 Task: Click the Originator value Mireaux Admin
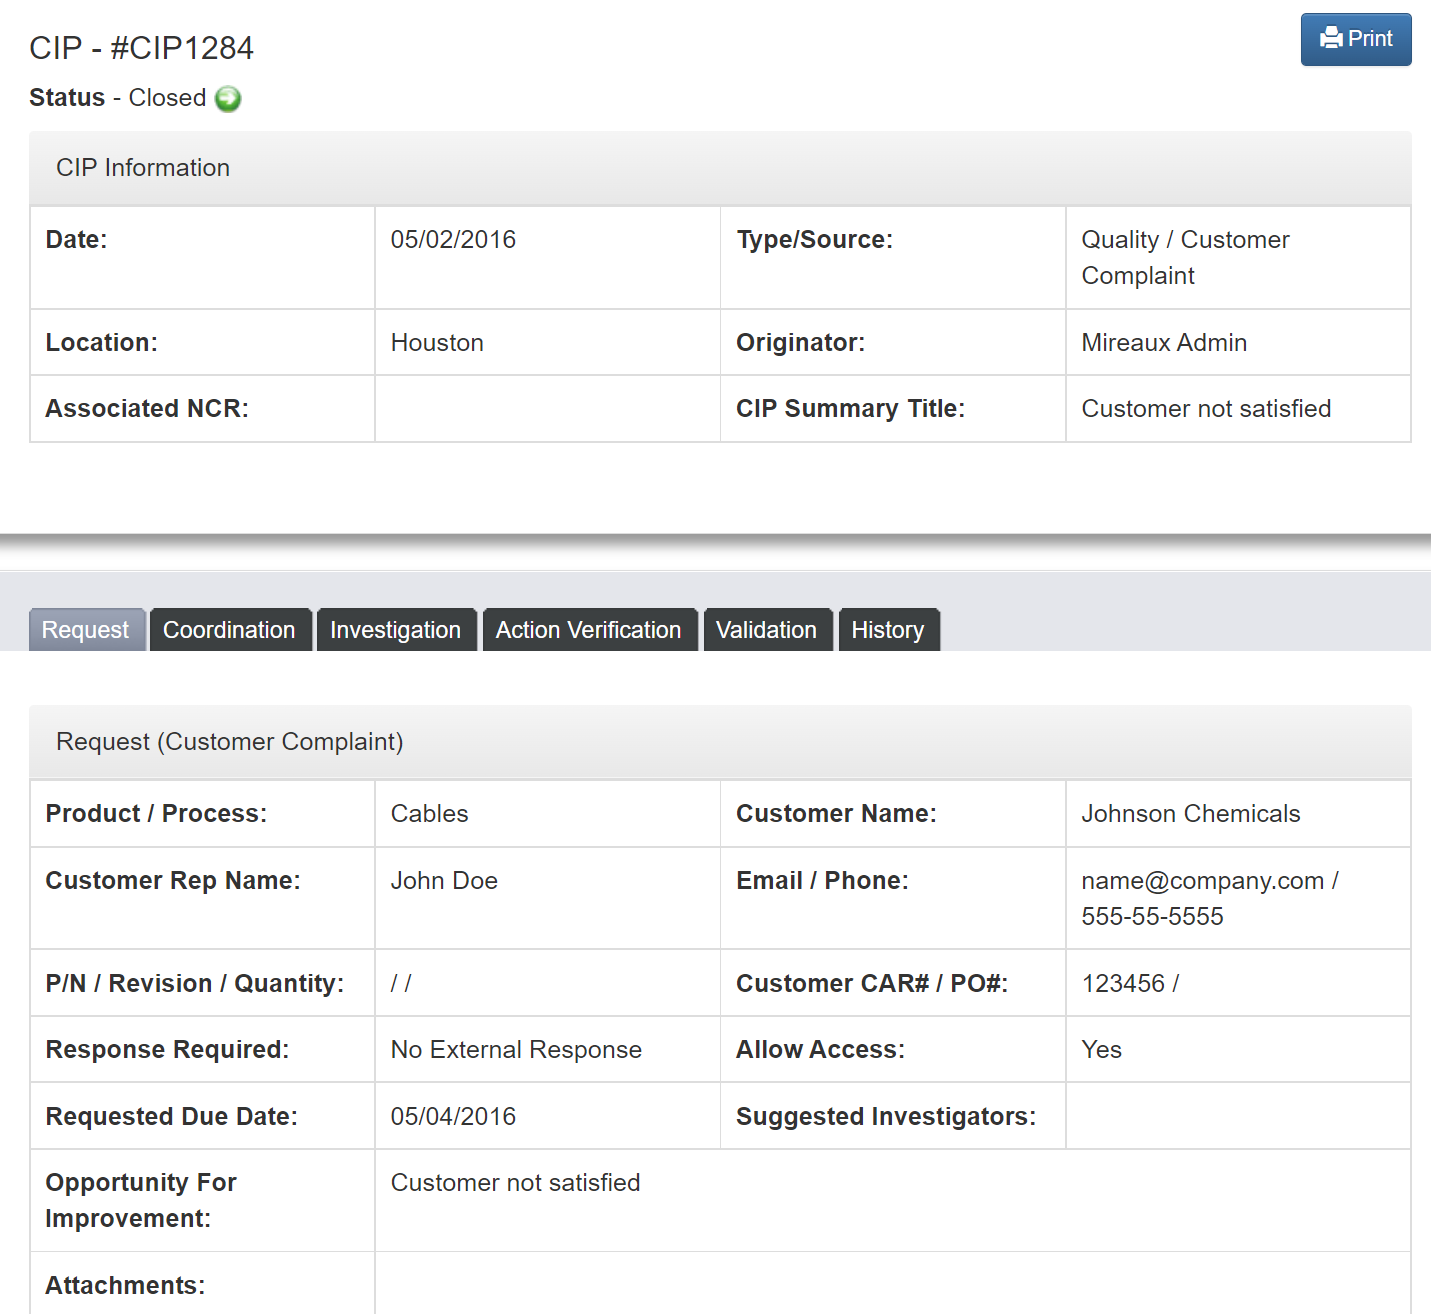1163,342
